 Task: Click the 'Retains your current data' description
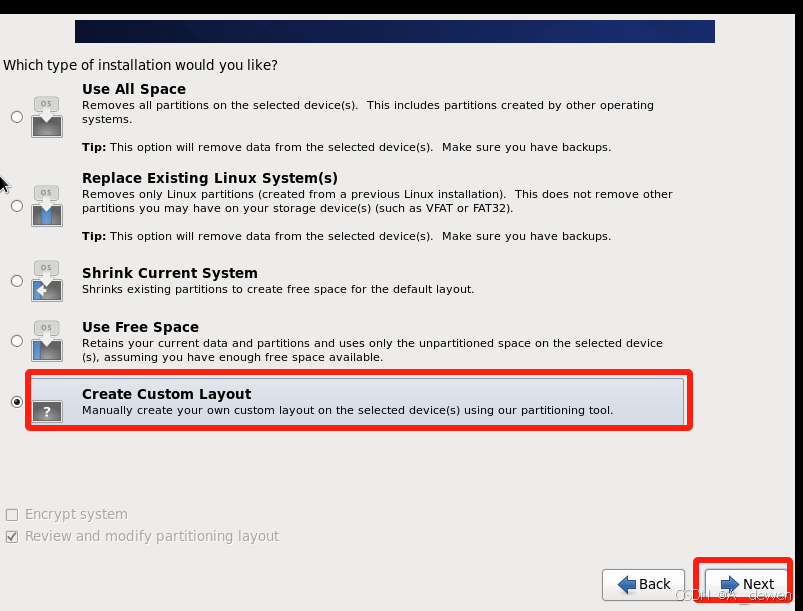pos(372,350)
